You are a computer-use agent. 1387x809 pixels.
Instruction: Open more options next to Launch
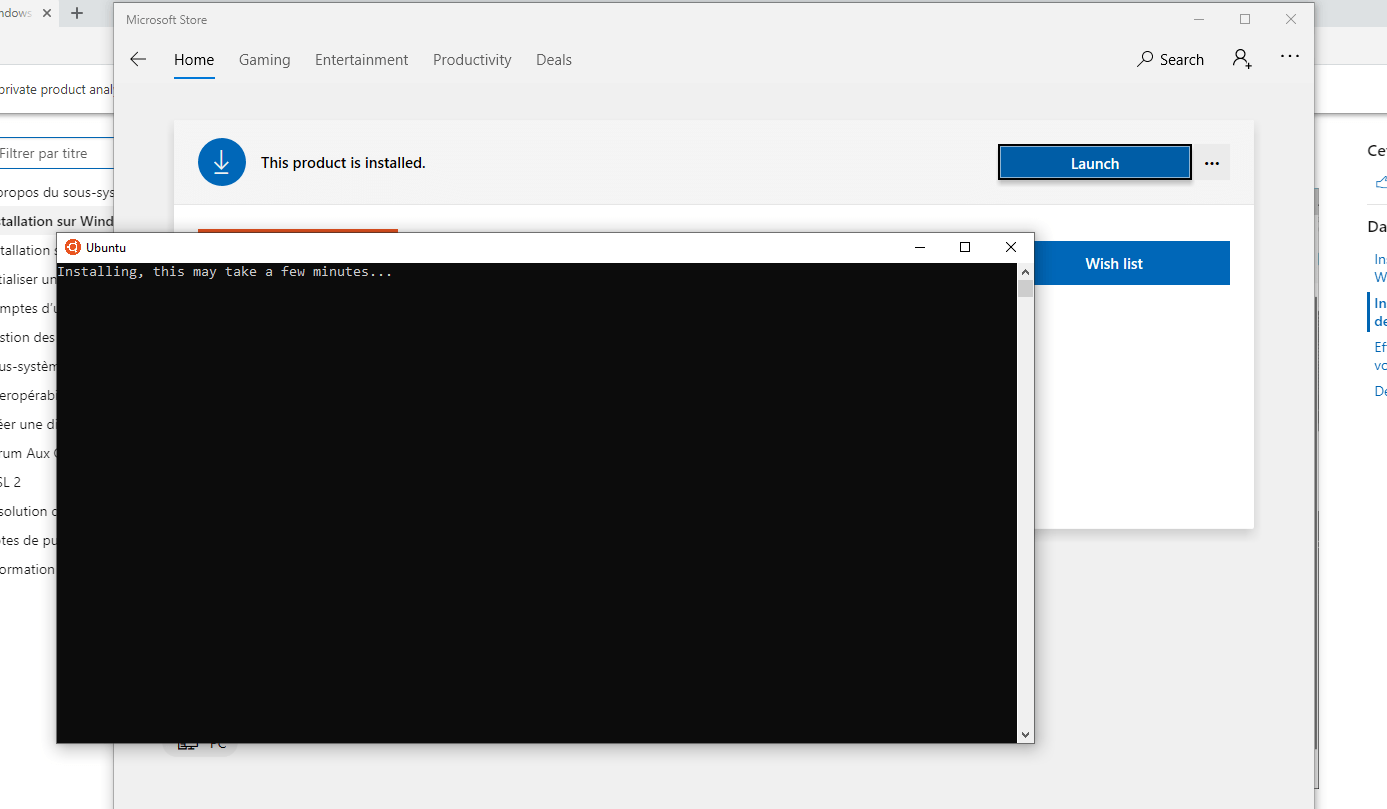[1212, 163]
